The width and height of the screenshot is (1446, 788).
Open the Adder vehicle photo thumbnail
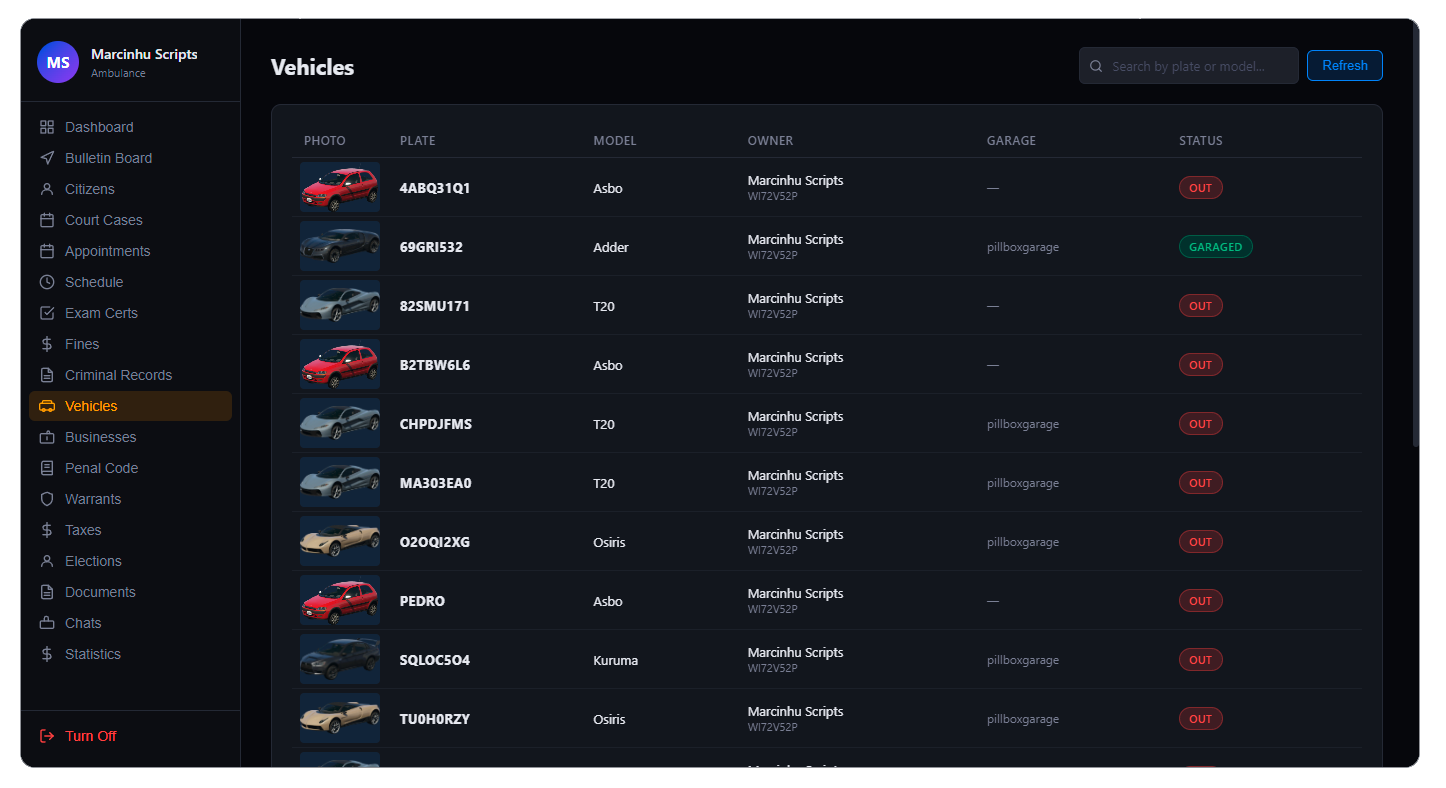point(340,246)
